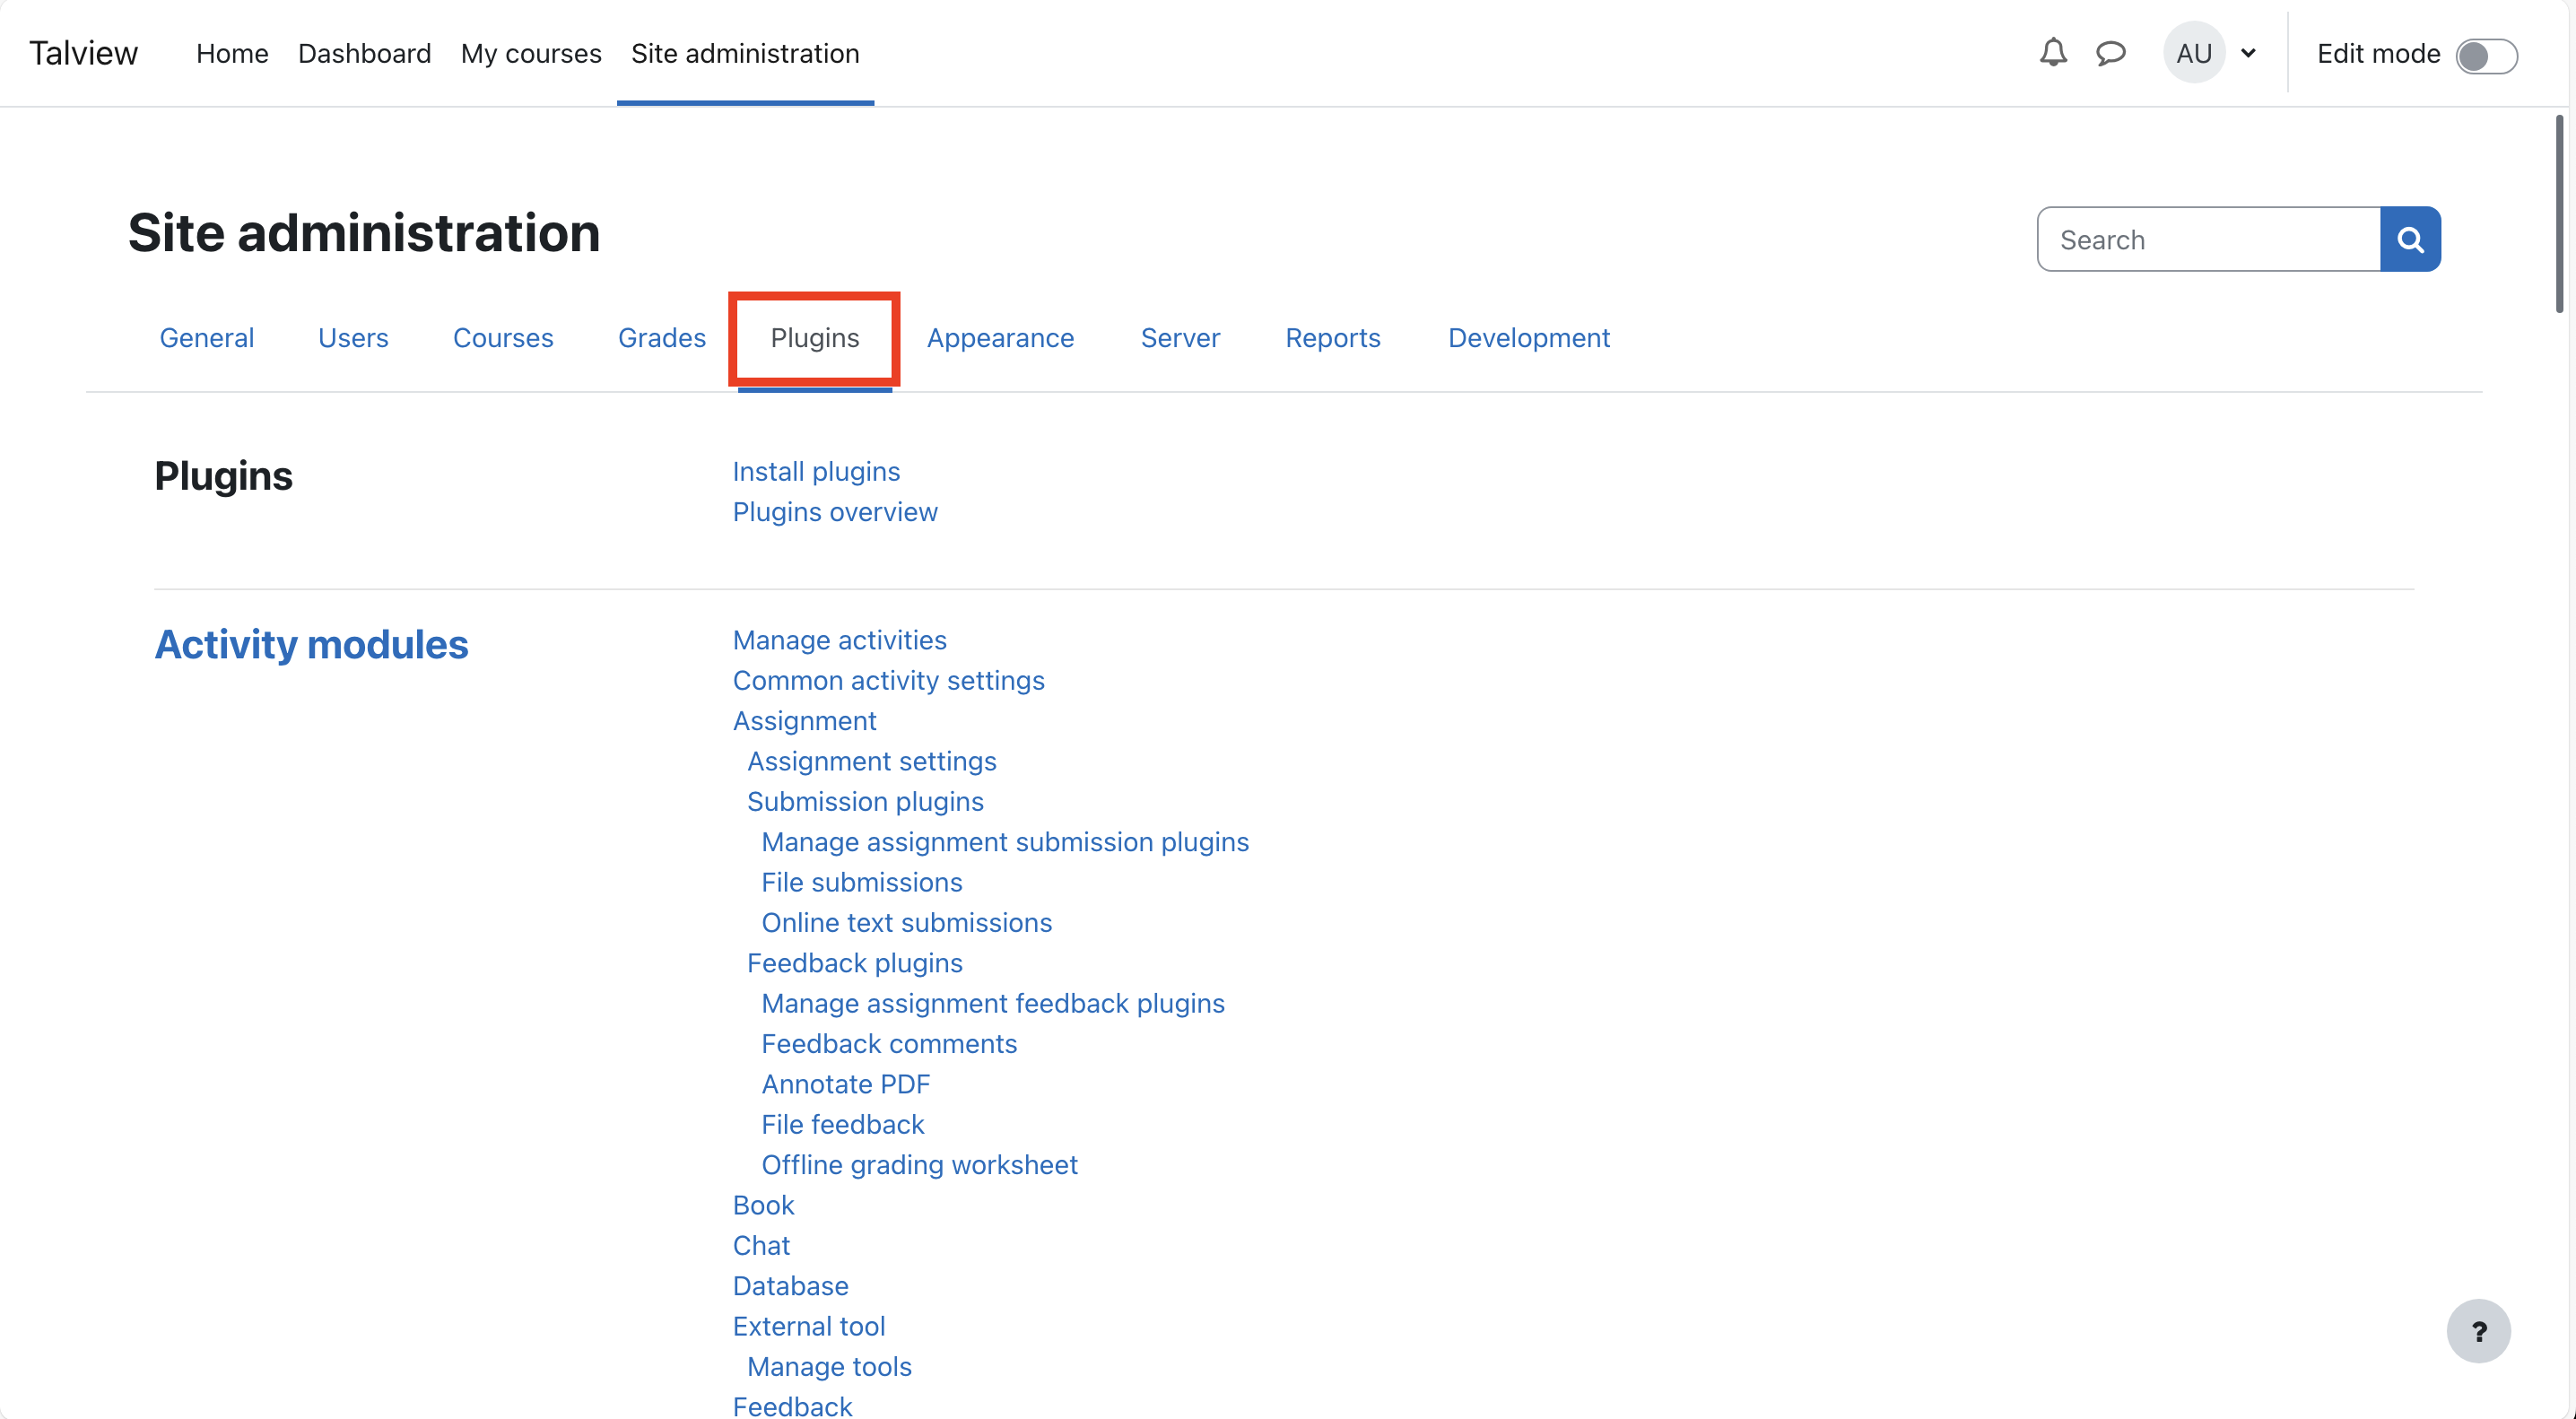Click the Install plugins link
The image size is (2576, 1419).
coord(816,471)
